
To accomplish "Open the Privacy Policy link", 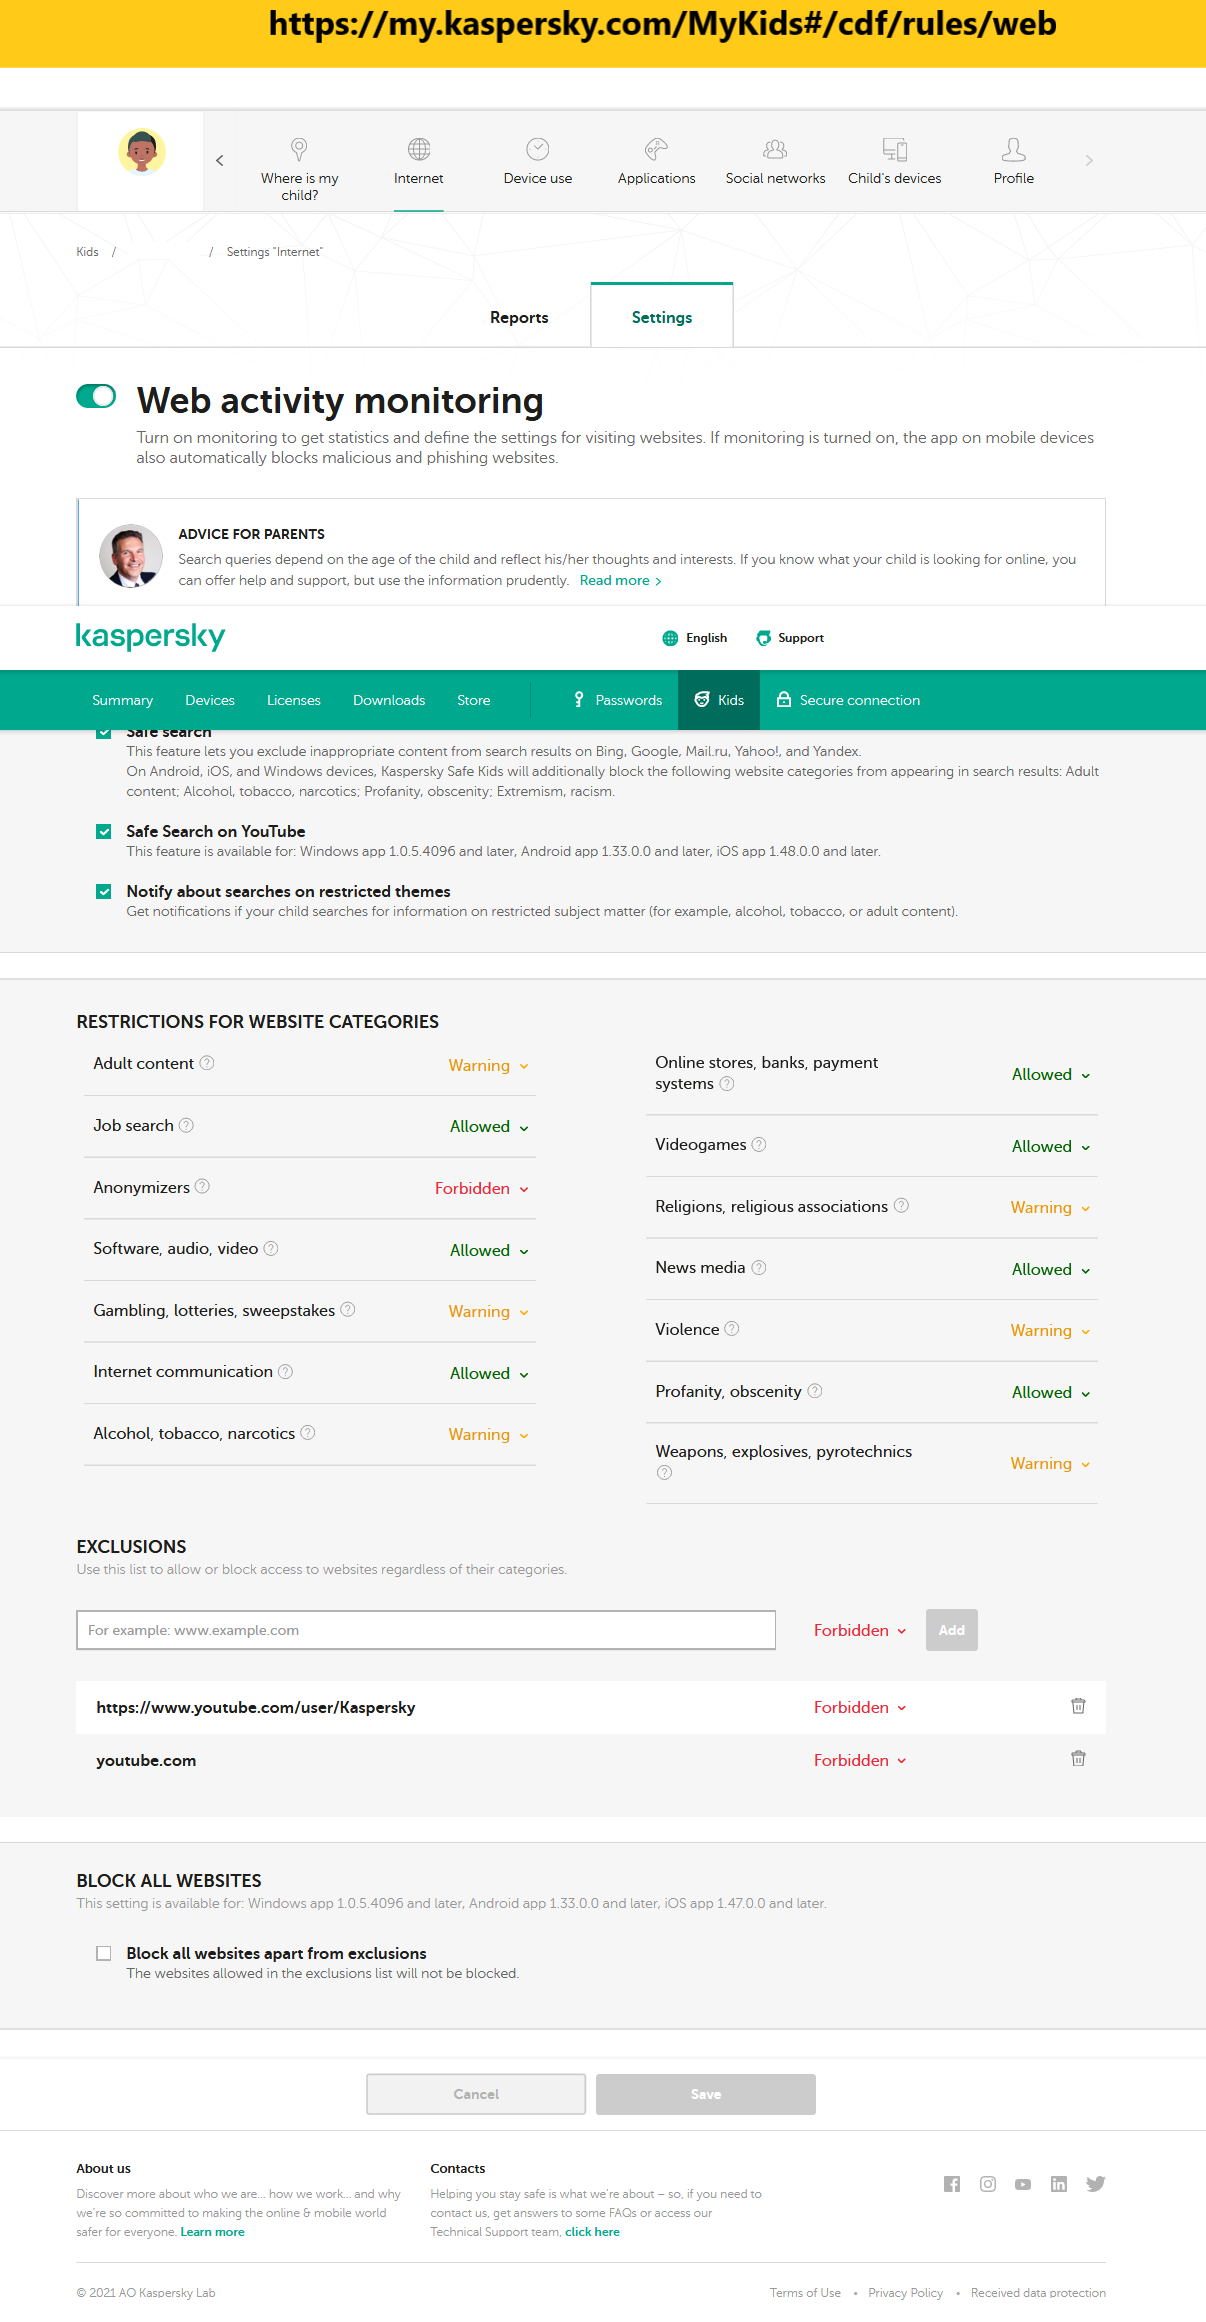I will (x=905, y=2293).
